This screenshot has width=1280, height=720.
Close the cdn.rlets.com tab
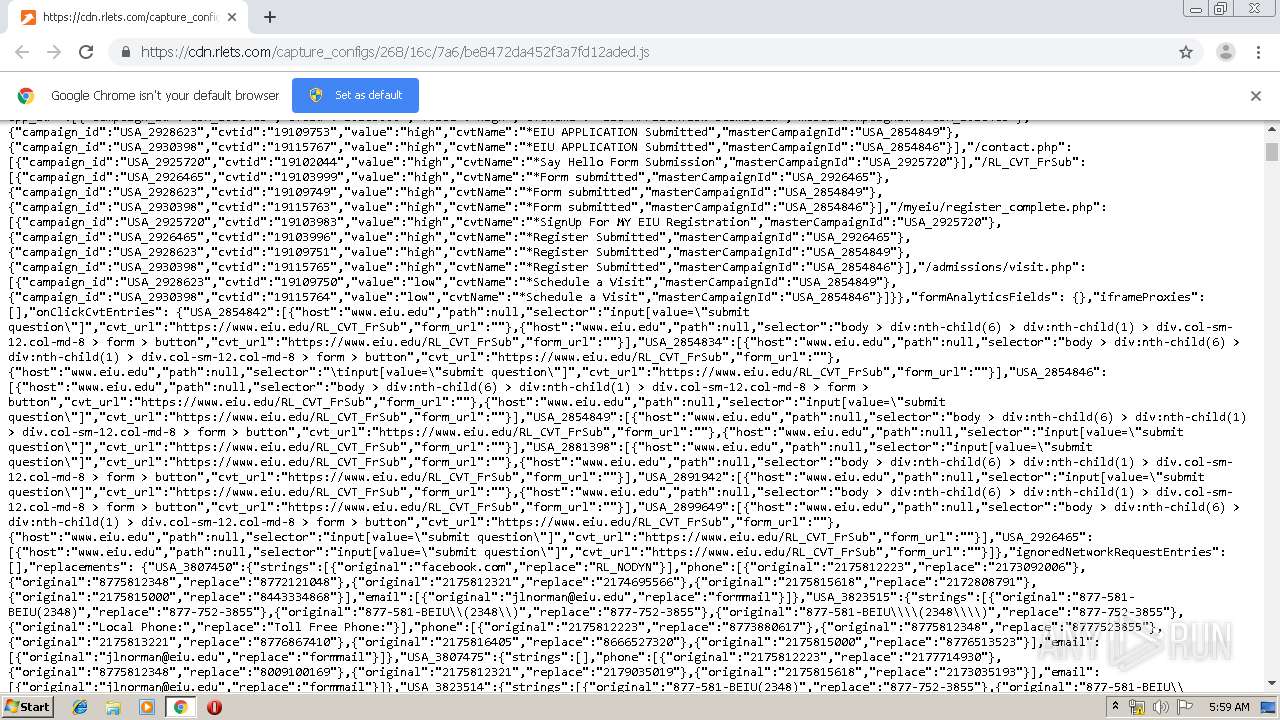(232, 17)
